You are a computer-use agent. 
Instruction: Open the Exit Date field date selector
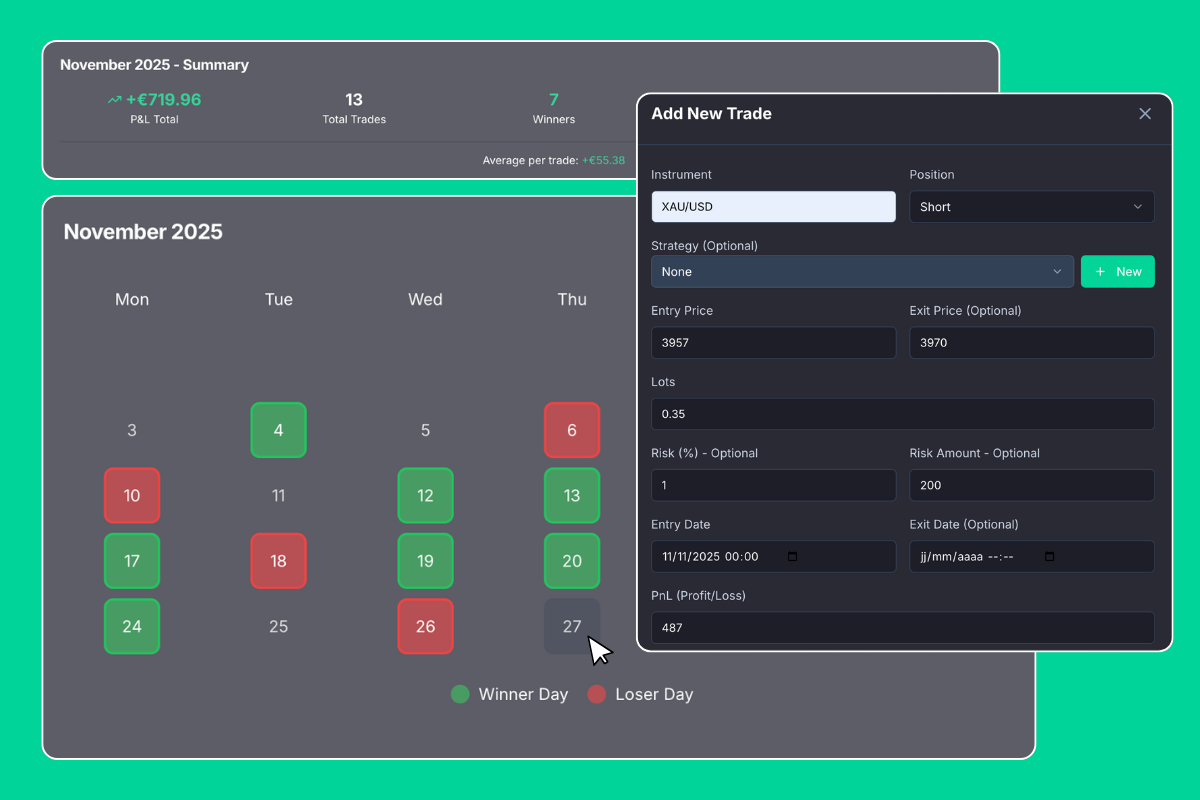point(1048,556)
